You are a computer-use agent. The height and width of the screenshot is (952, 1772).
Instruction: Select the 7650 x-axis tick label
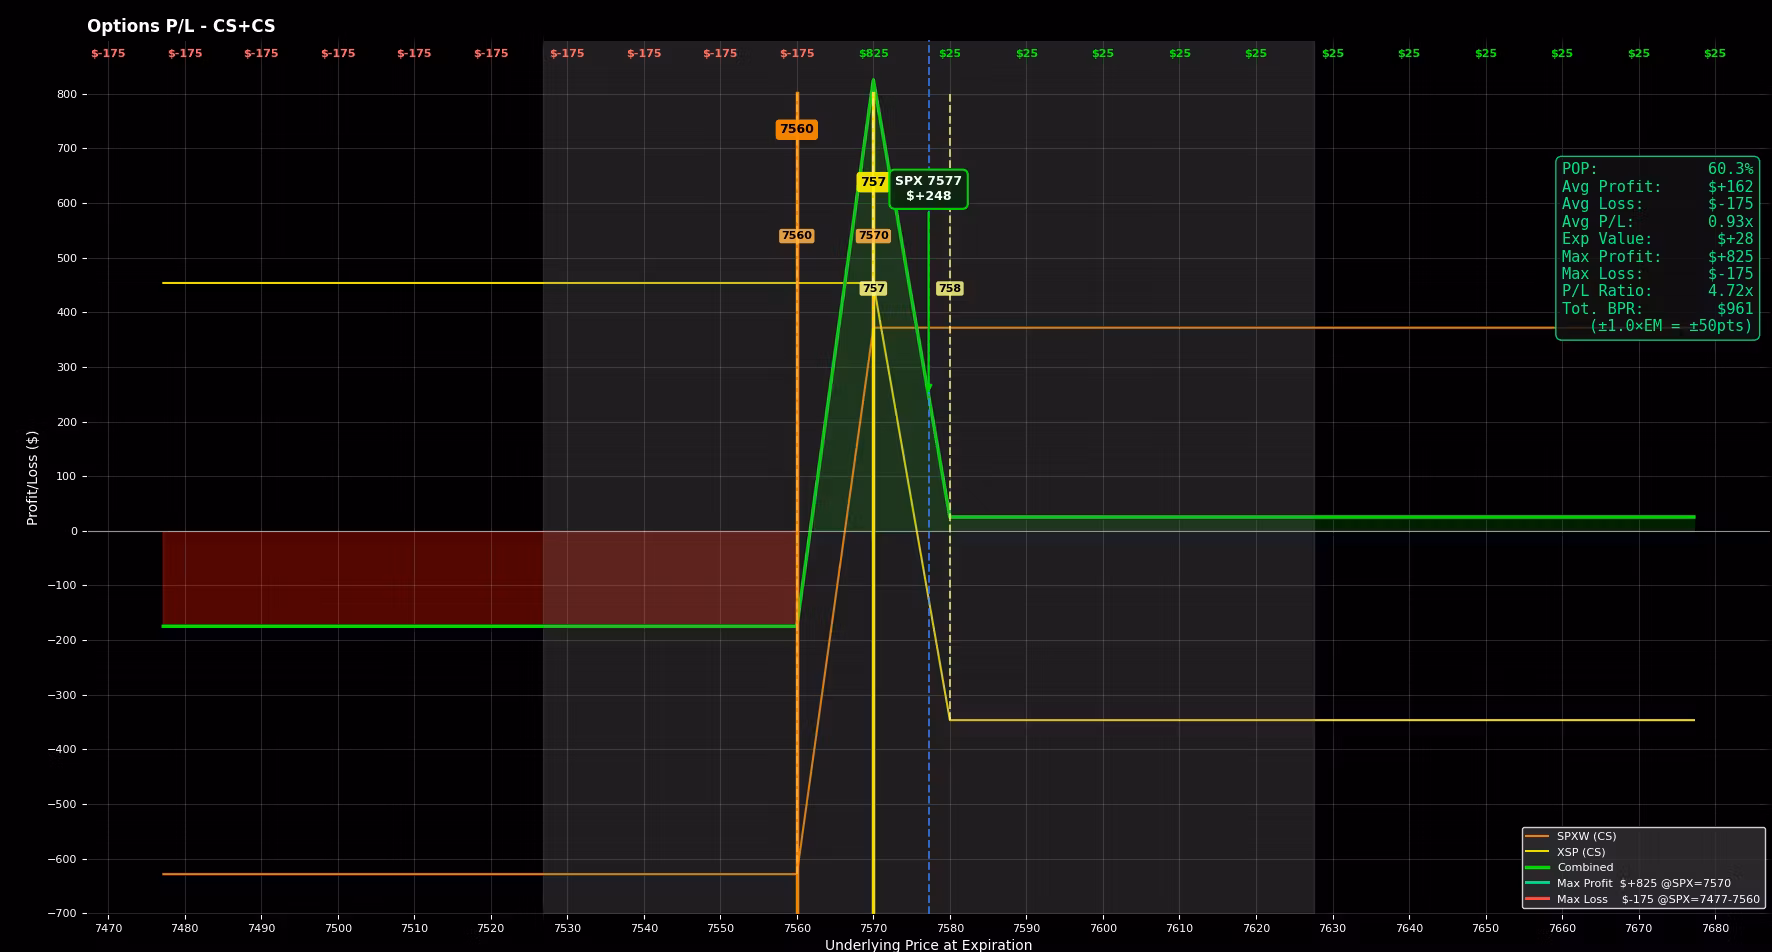1485,928
